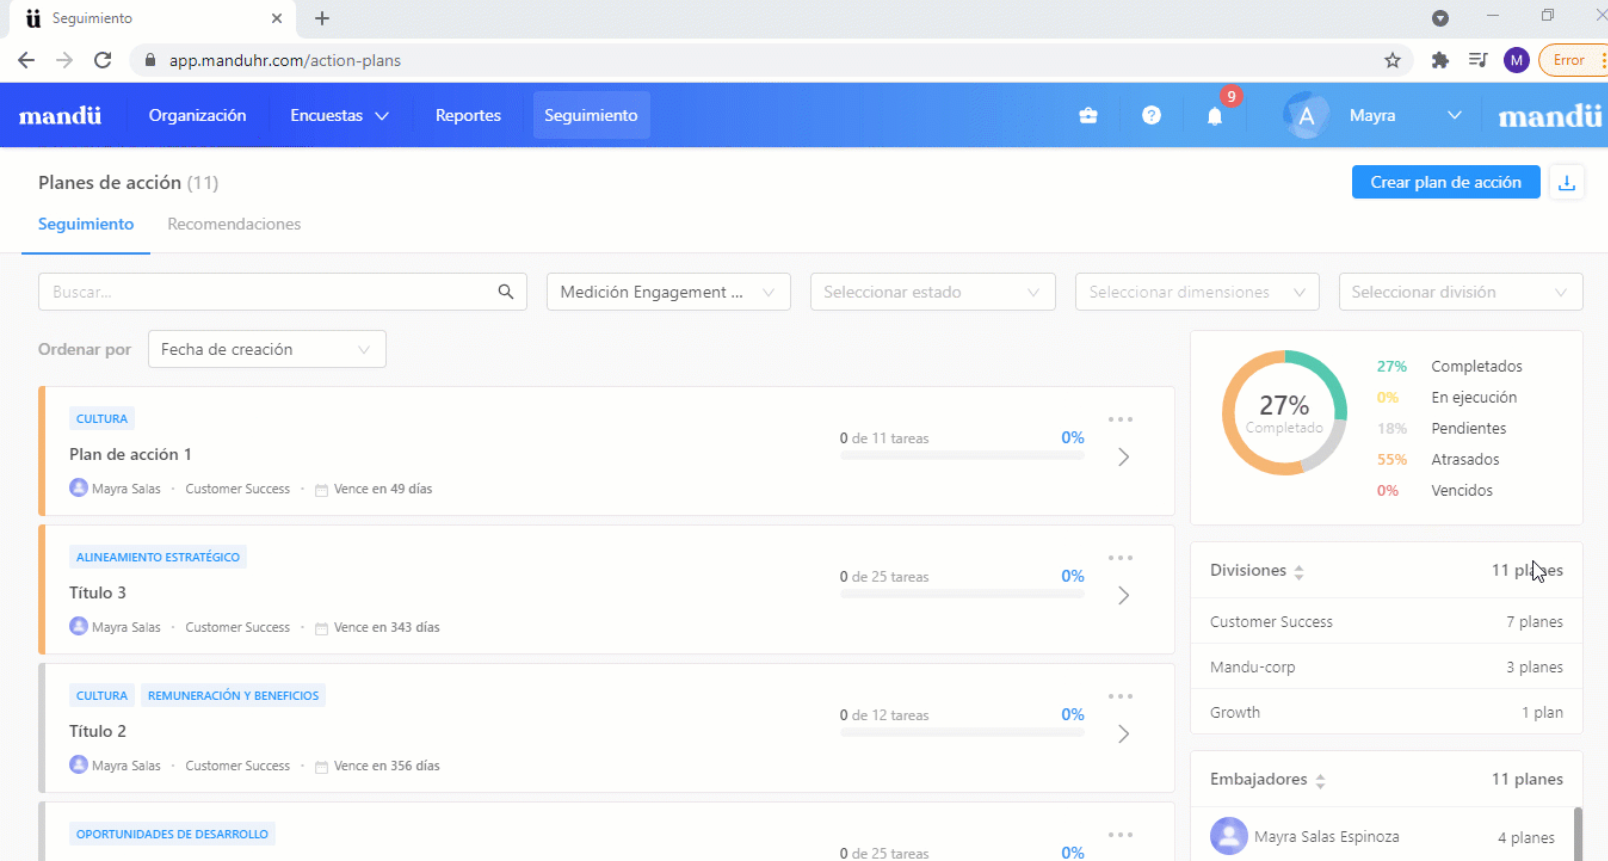The image size is (1608, 861).
Task: Open Título 2 detail arrow
Action: coord(1123,734)
